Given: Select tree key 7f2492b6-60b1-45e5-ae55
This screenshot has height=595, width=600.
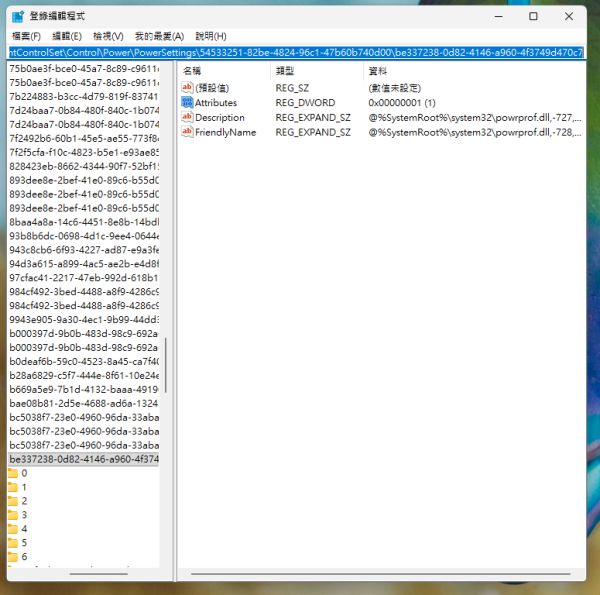Looking at the screenshot, I should click(x=84, y=139).
